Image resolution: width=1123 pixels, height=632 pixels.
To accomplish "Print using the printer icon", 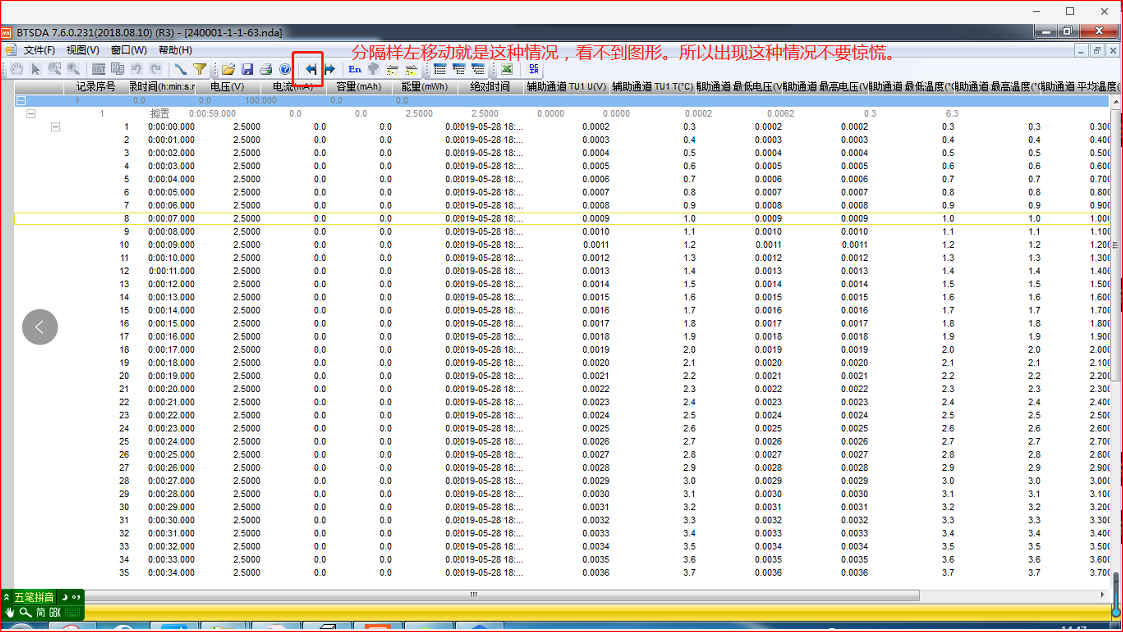I will click(x=266, y=69).
